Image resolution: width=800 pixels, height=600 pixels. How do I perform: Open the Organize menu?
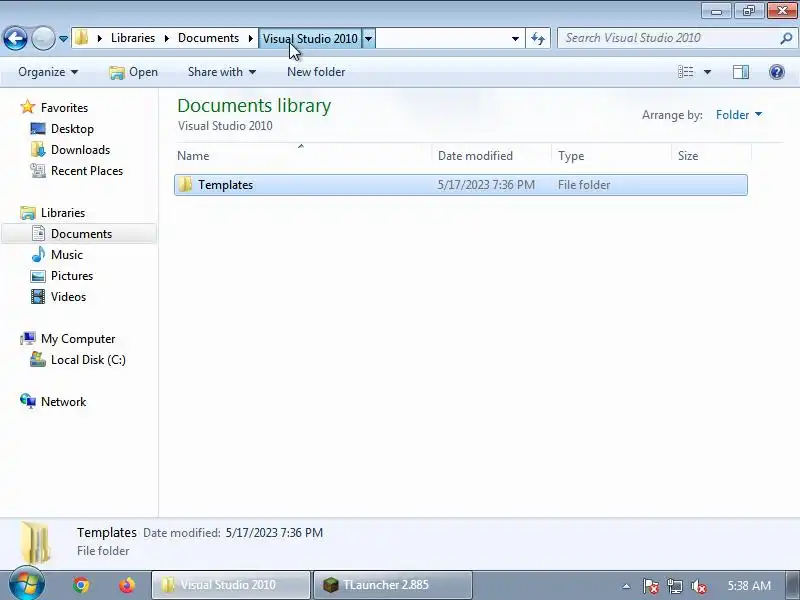click(x=48, y=72)
